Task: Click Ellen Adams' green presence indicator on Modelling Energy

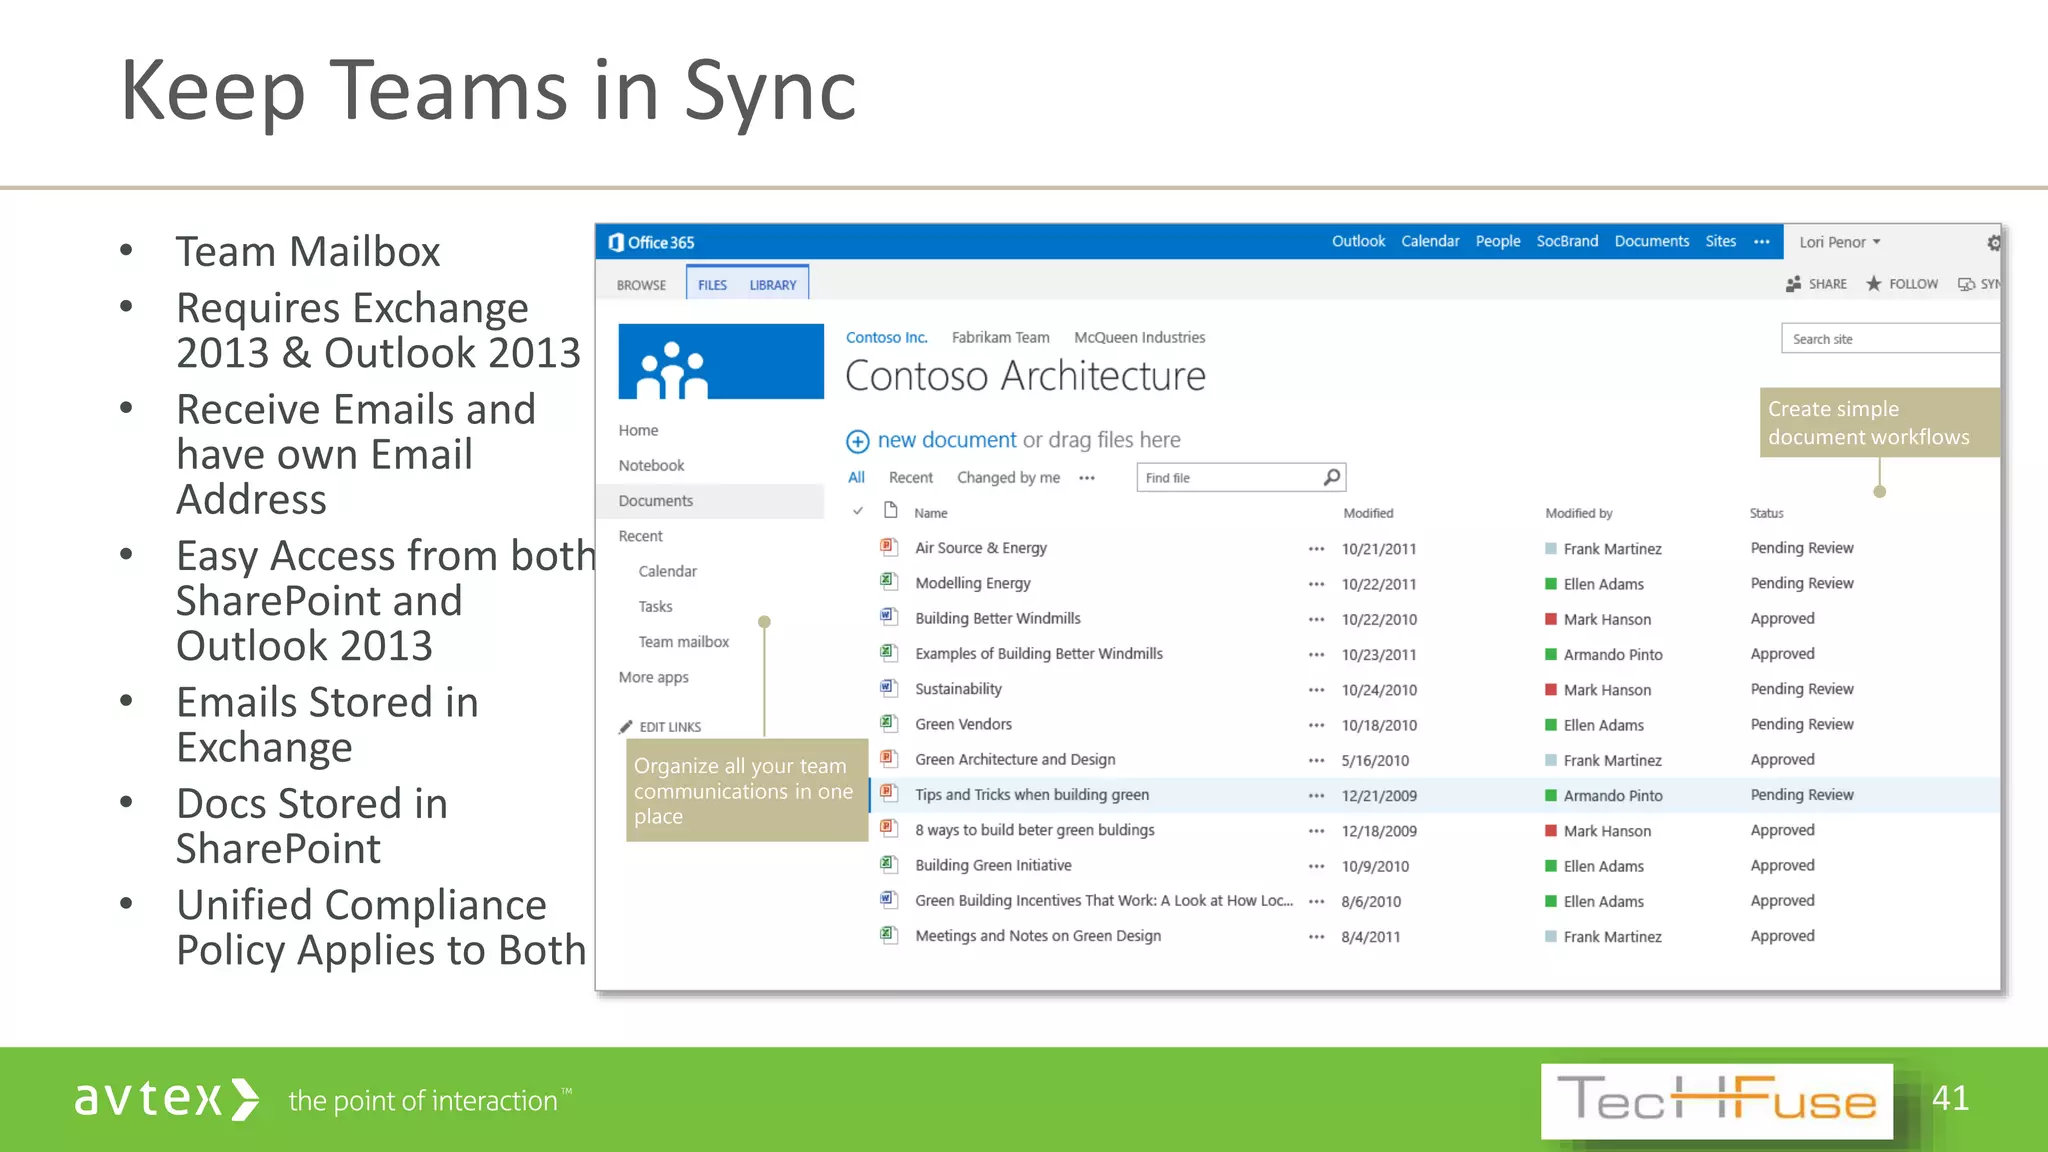Action: pos(1551,584)
